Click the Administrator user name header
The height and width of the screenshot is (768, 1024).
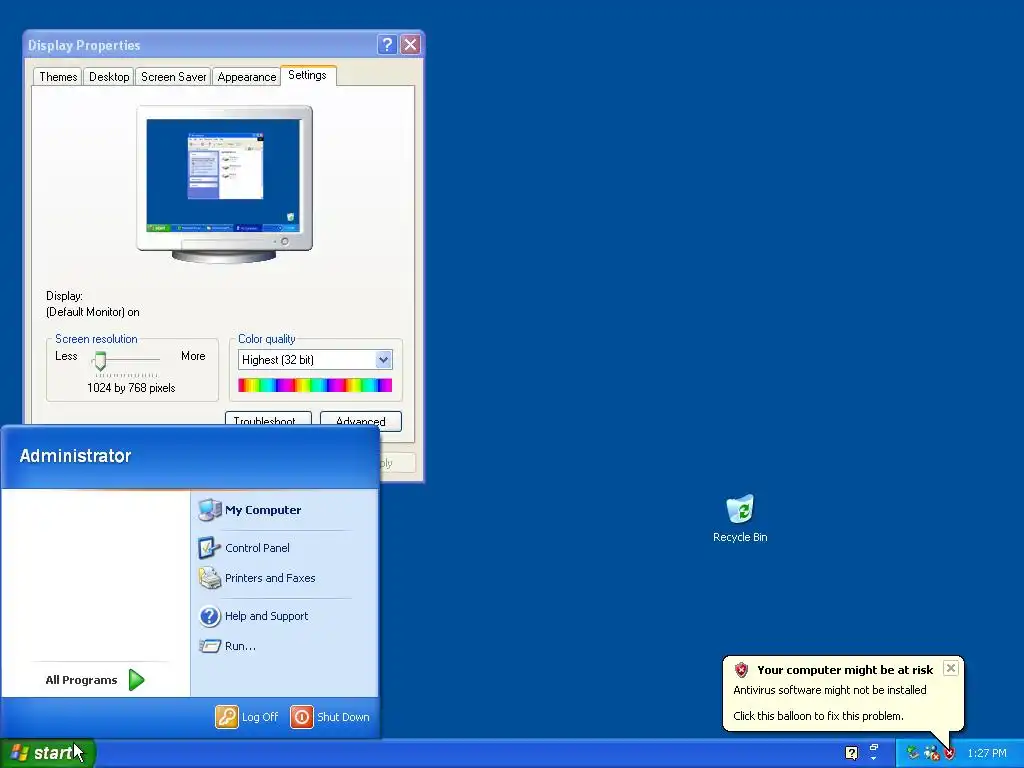(75, 456)
